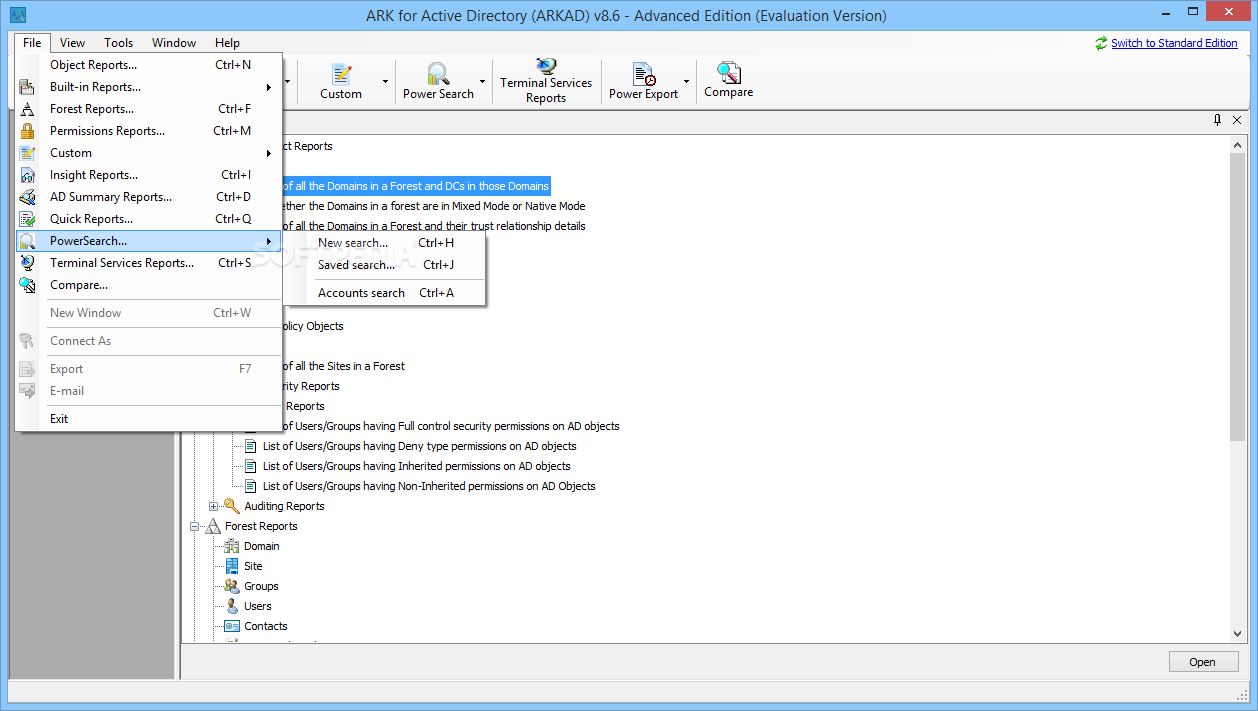Click the Power Search toolbar magnifier icon
The height and width of the screenshot is (711, 1258).
[438, 73]
